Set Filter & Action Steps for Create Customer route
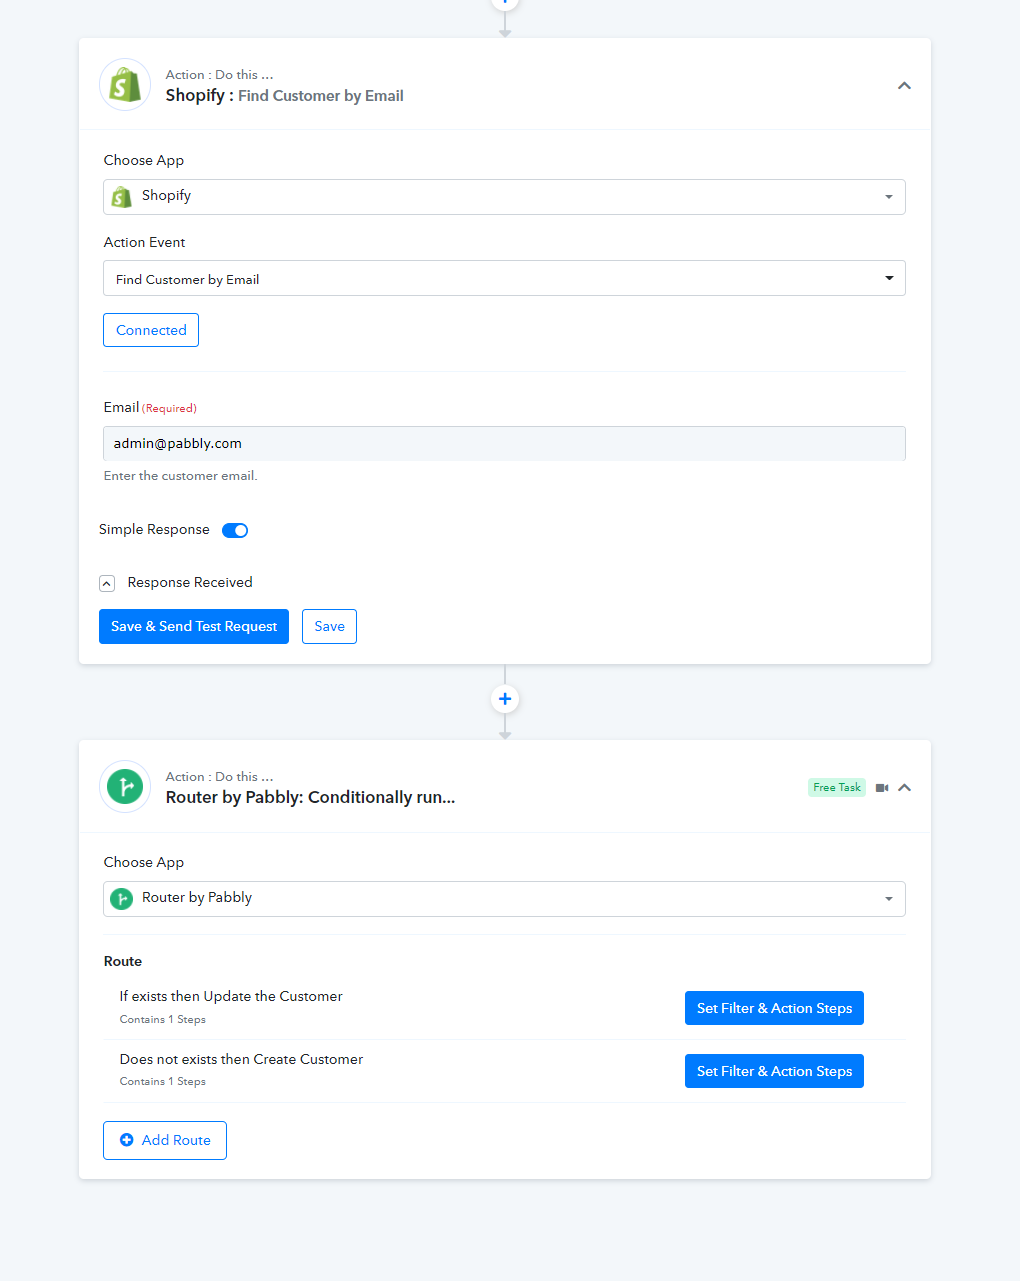Screen dimensions: 1020x1281 point(774,1071)
